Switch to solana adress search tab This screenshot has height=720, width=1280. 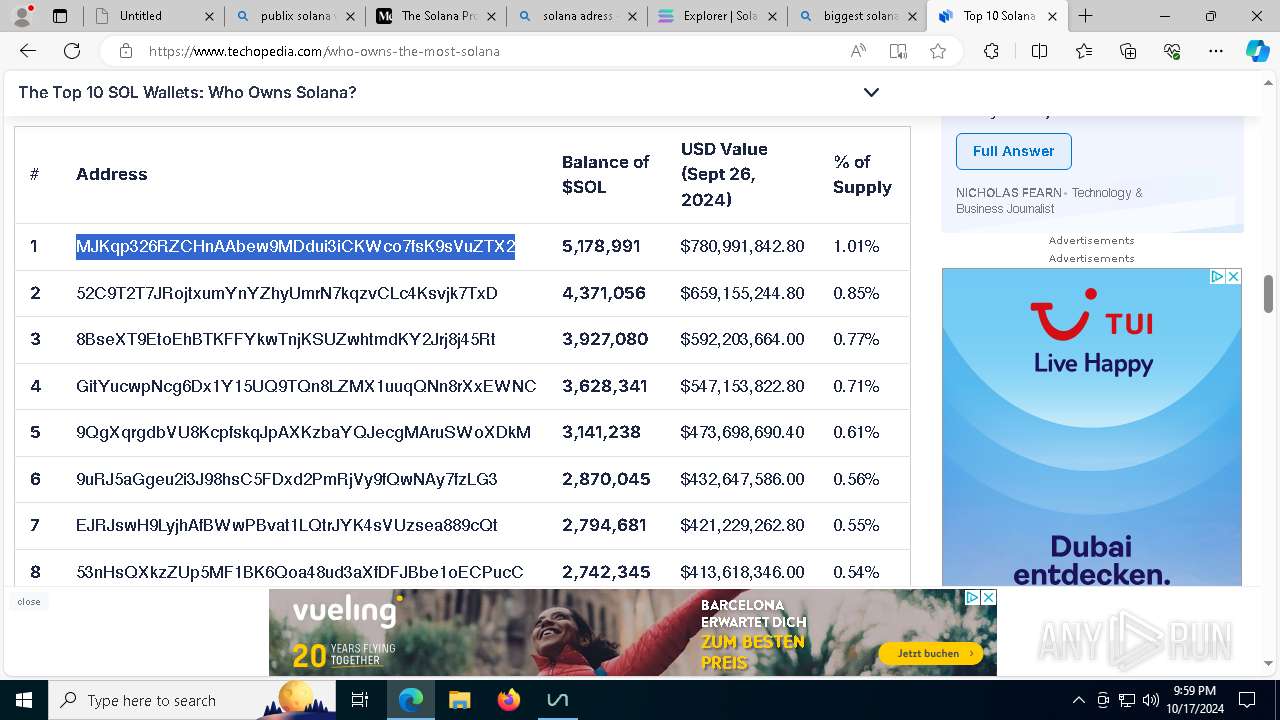(x=576, y=16)
